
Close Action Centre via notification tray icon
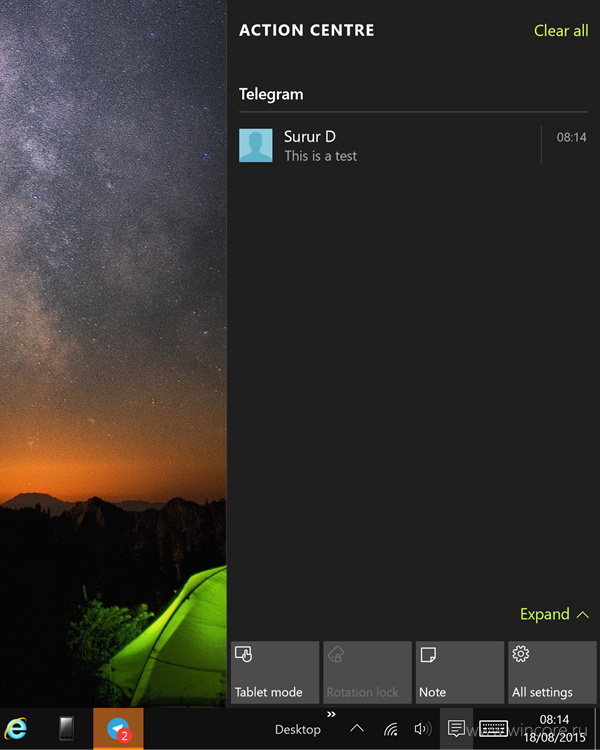456,729
